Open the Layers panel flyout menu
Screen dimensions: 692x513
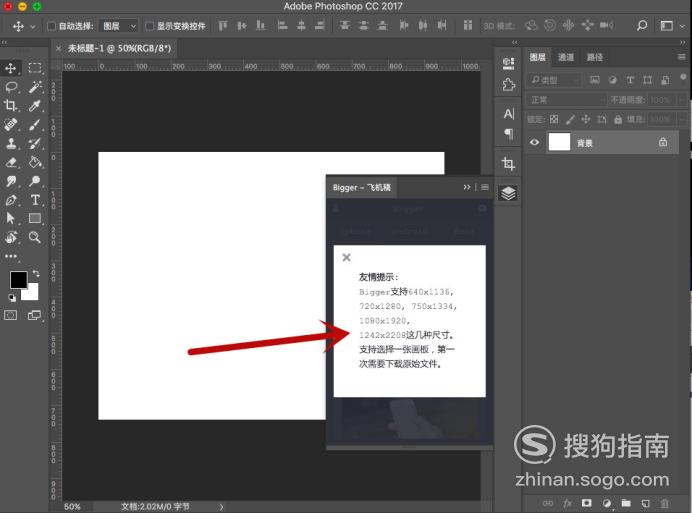pyautogui.click(x=681, y=57)
